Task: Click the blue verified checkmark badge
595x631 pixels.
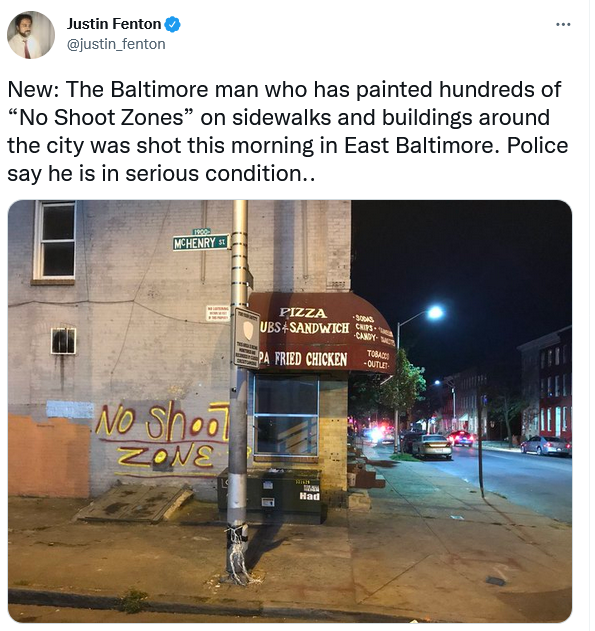Action: (x=173, y=25)
